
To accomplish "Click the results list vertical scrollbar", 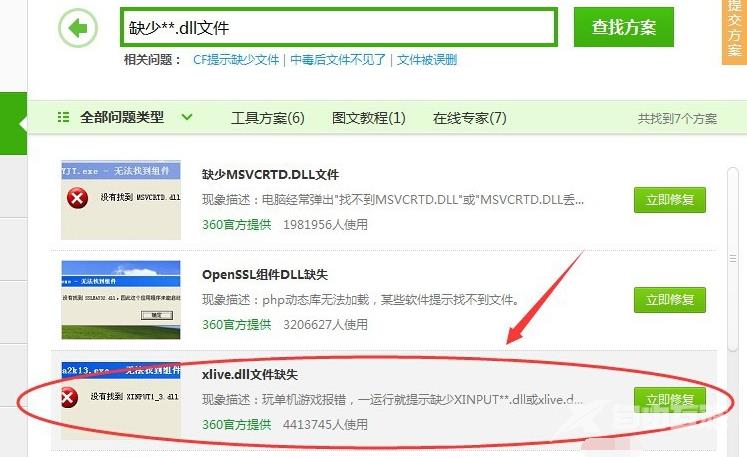I will [733, 260].
